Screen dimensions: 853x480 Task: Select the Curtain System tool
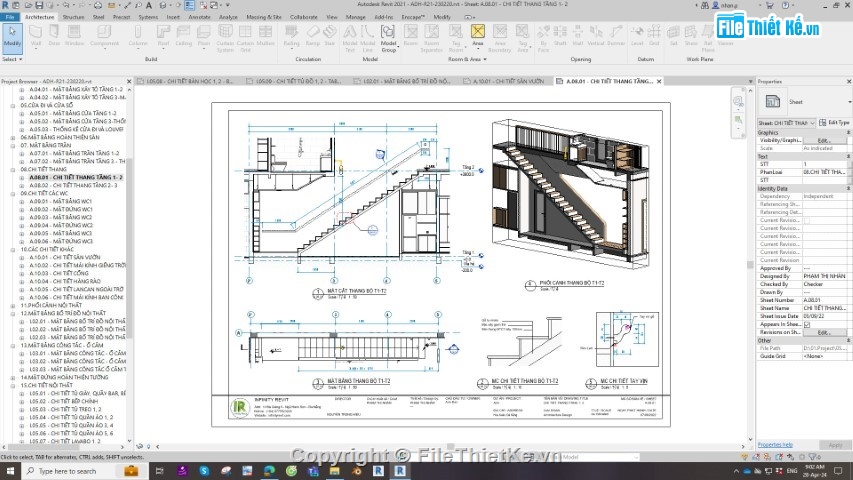[x=225, y=38]
